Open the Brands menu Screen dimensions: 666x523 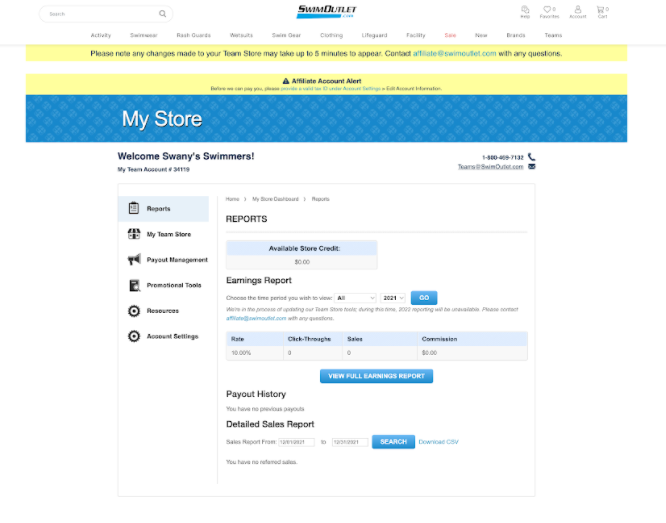(516, 35)
